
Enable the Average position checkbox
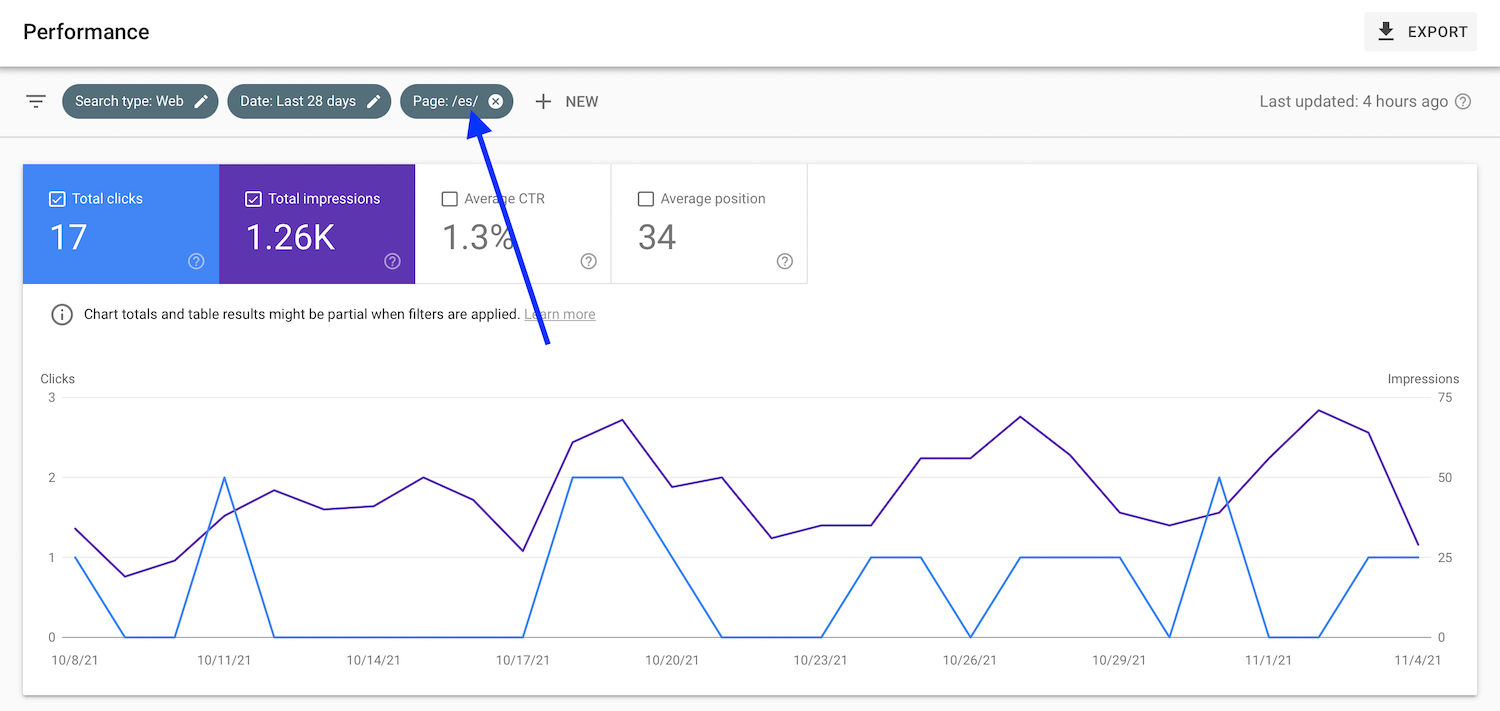pos(645,199)
